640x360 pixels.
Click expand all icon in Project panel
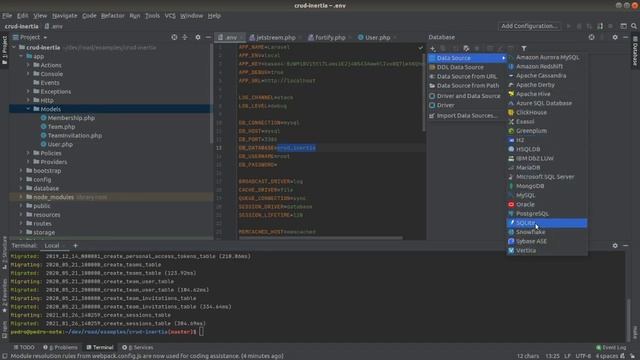pos(185,37)
